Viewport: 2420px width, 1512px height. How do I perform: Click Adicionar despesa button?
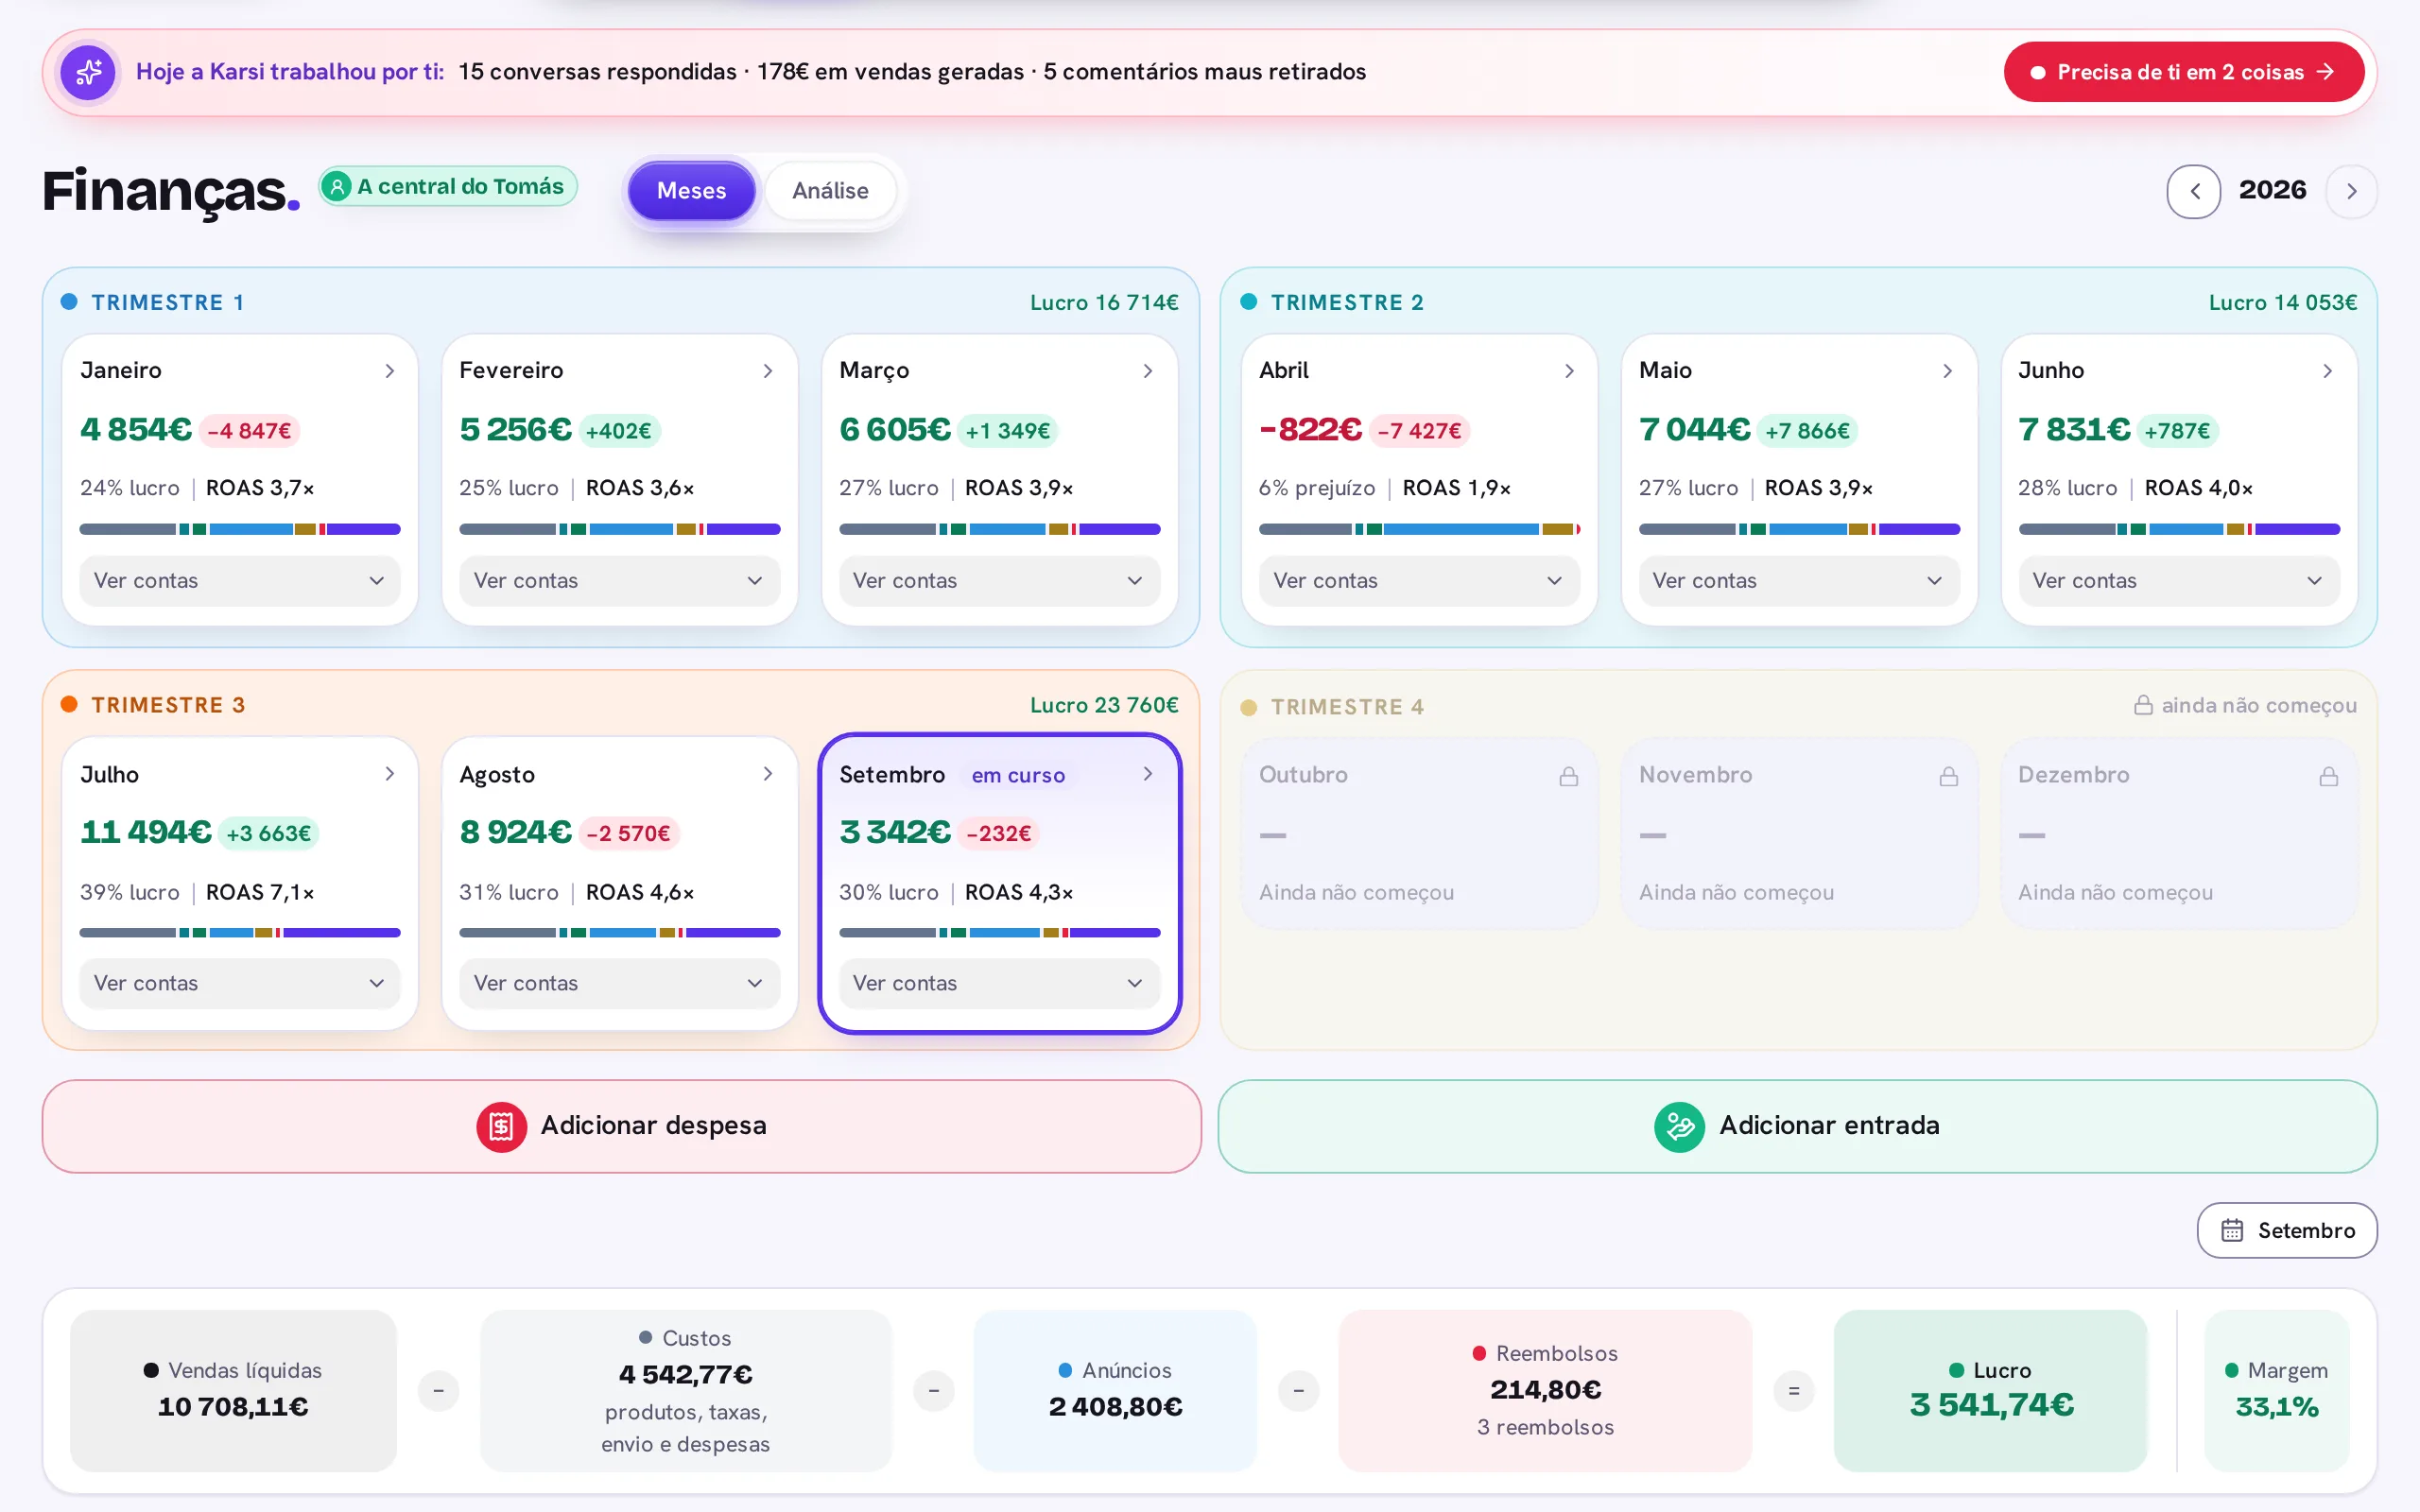point(621,1127)
